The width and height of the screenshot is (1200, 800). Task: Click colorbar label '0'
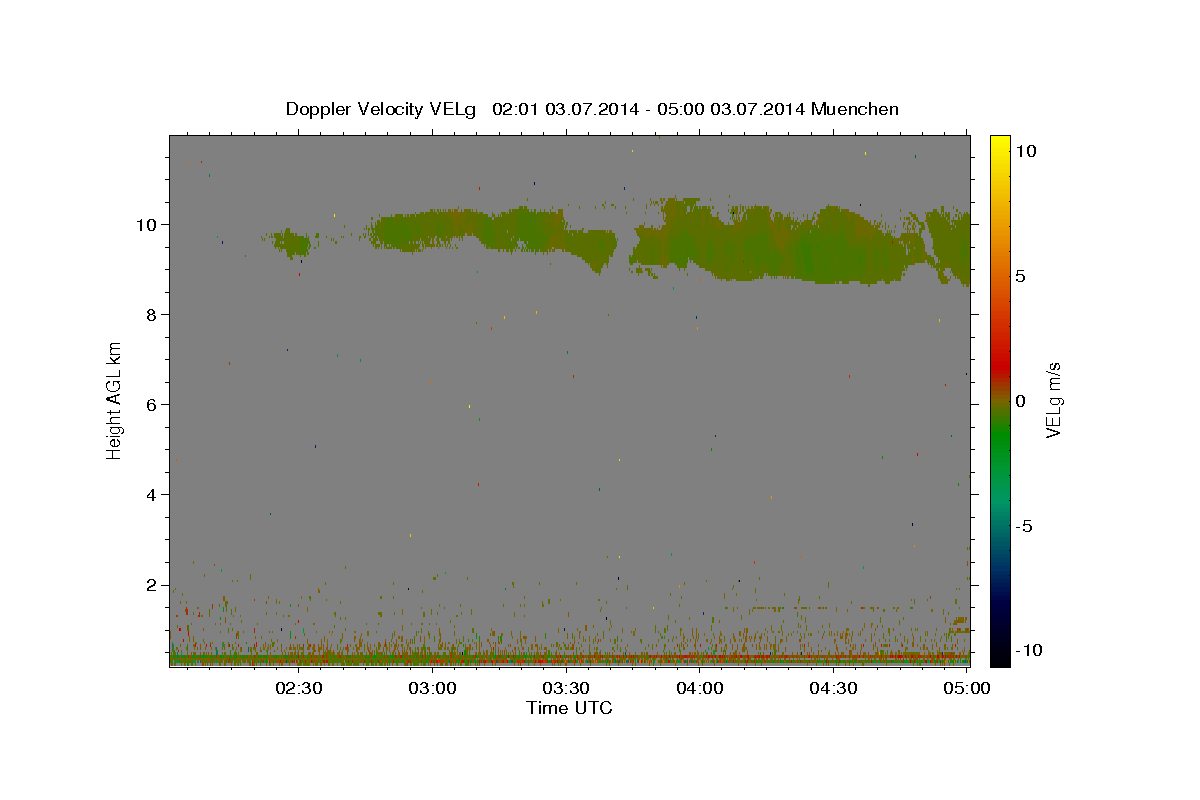pos(1020,401)
